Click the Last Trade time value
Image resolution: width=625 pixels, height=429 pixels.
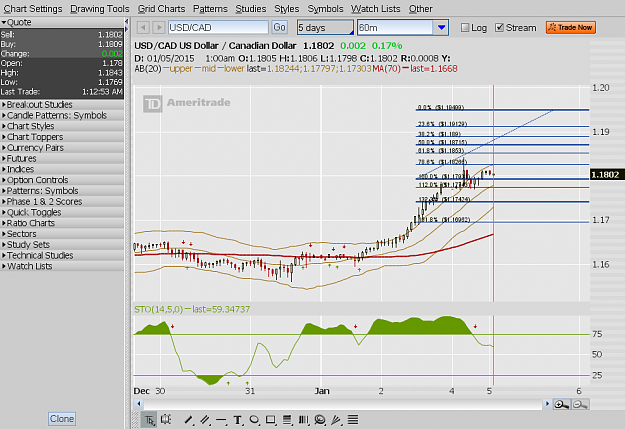pos(102,92)
